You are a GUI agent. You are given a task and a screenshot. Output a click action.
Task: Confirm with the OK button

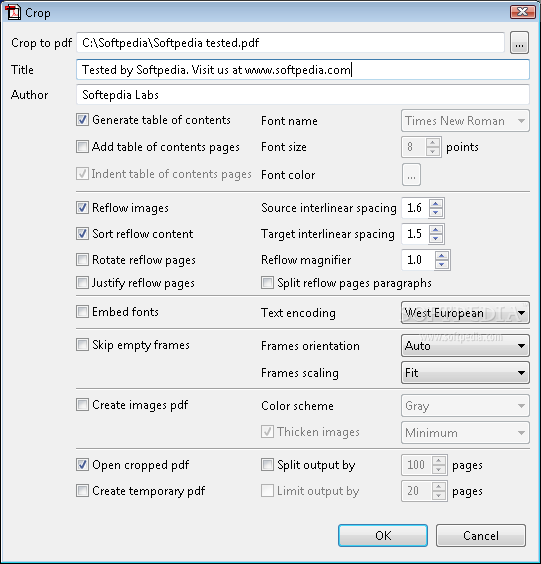tap(383, 535)
